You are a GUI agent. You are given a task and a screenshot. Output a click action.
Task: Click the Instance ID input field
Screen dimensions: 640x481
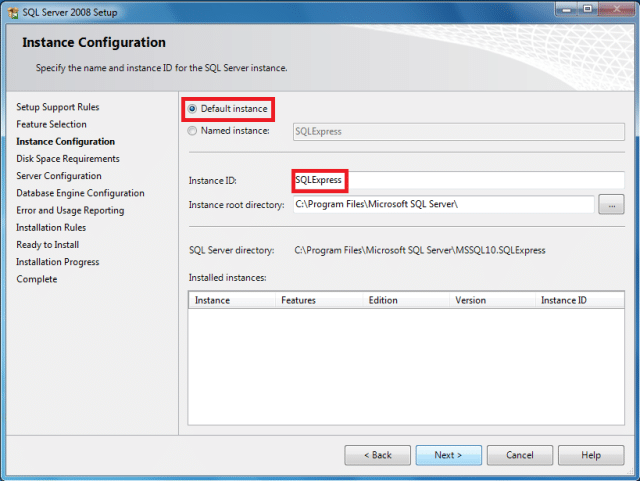(458, 180)
